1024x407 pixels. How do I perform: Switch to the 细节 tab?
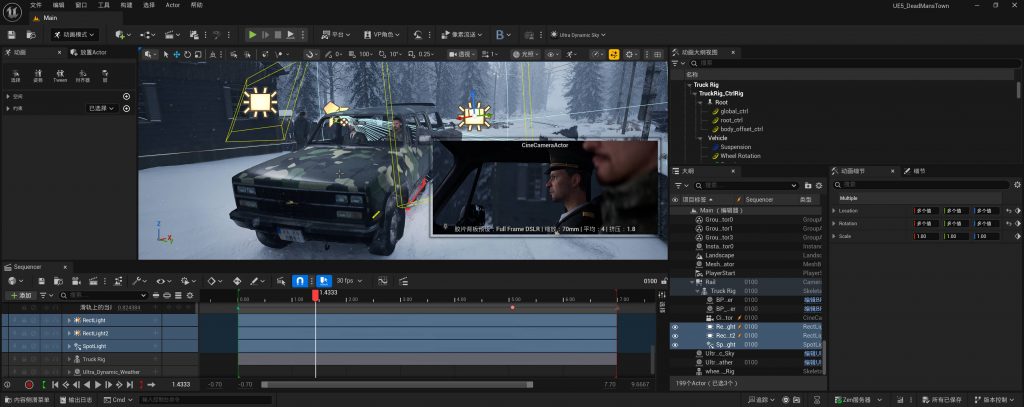pos(917,170)
